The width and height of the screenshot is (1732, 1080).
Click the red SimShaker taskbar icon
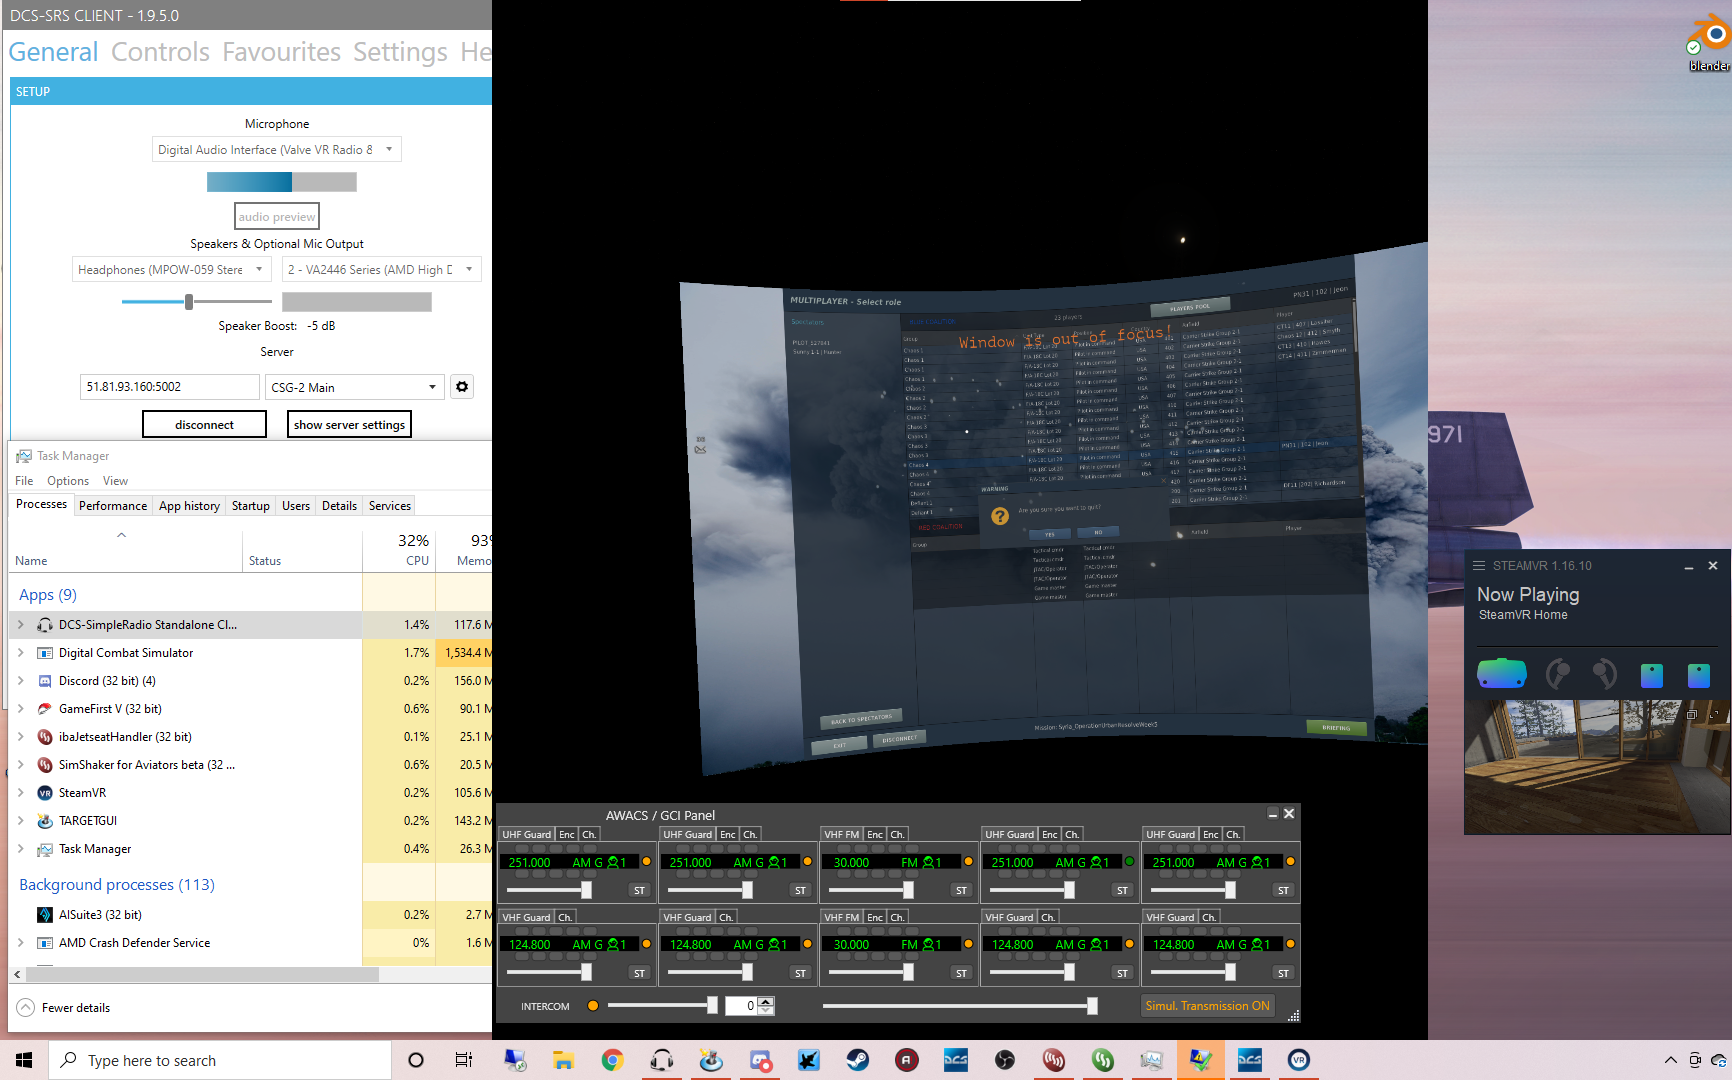[x=1053, y=1060]
